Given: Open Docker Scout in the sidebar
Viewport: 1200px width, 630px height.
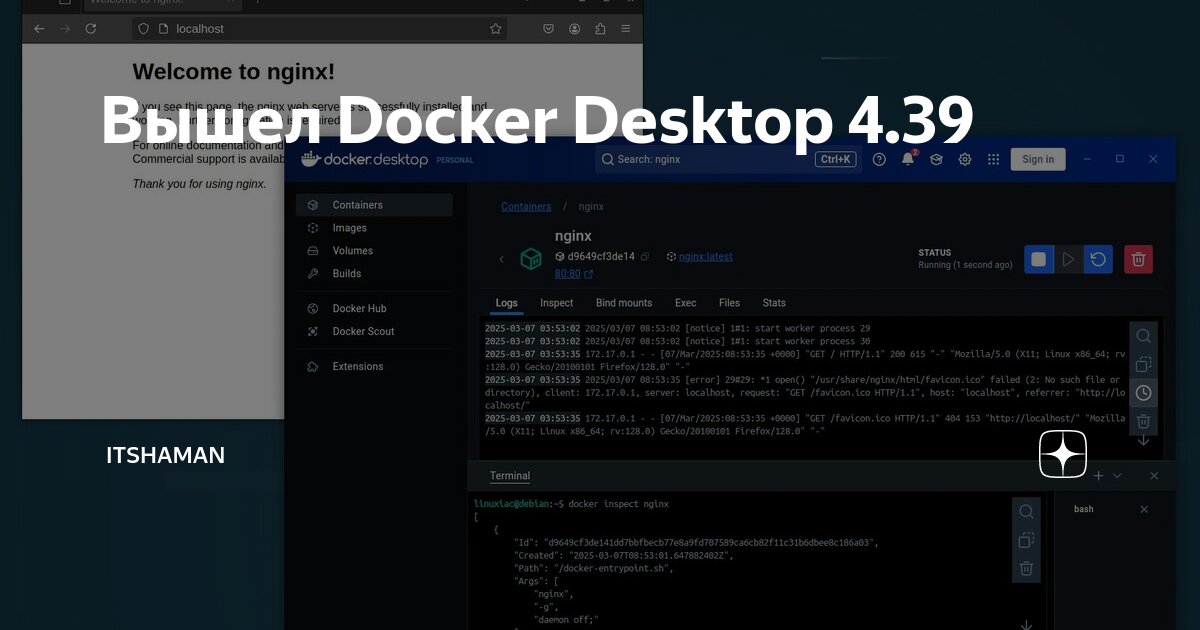Looking at the screenshot, I should coord(361,331).
